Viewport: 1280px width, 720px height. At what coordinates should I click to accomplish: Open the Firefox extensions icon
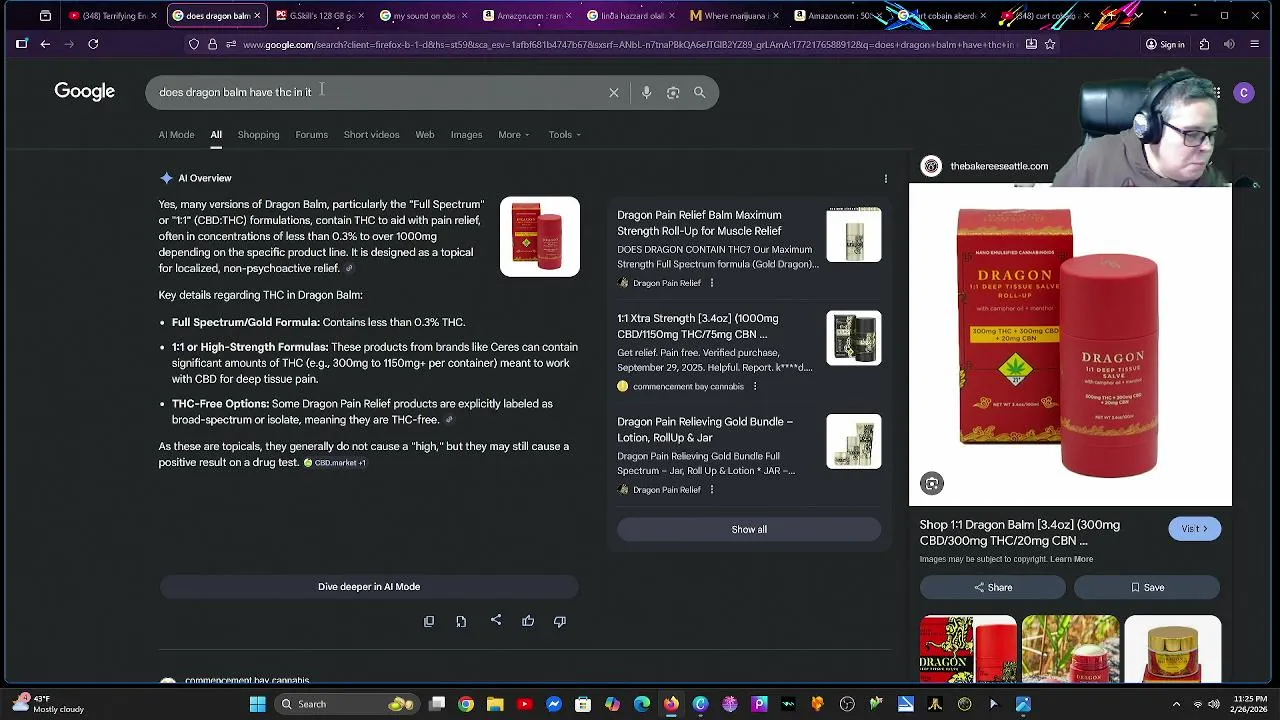(1204, 44)
